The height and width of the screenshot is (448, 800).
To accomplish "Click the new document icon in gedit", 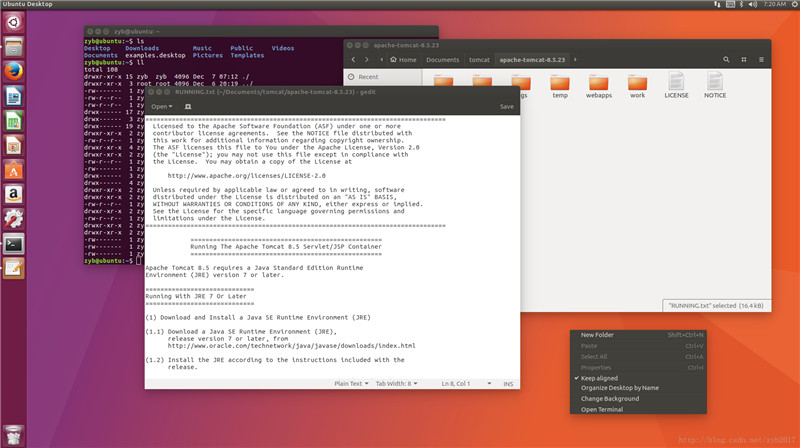I will pos(188,106).
